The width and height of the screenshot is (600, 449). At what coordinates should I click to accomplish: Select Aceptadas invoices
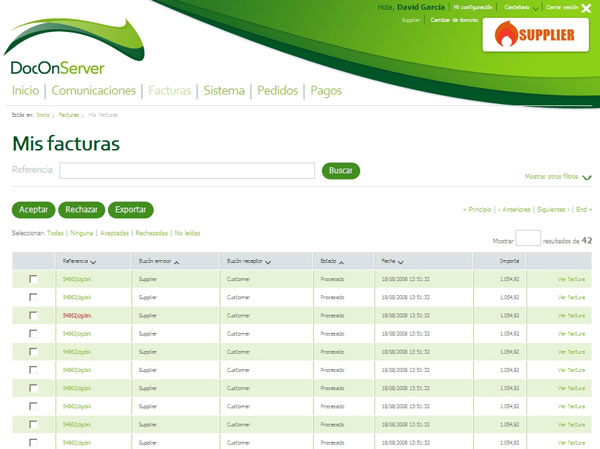click(x=114, y=233)
